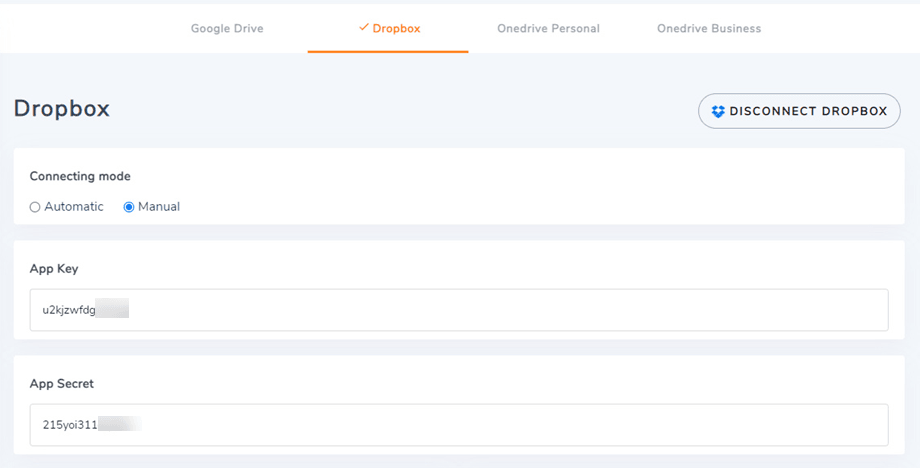
Task: Click the u2kjzwfdg text in App Key
Action: click(x=69, y=311)
